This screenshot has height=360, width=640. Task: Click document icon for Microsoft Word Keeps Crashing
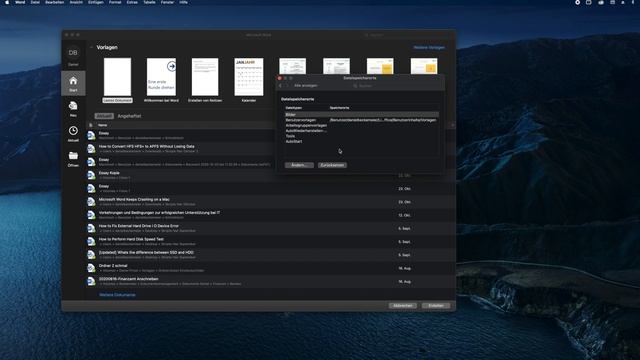[91, 202]
